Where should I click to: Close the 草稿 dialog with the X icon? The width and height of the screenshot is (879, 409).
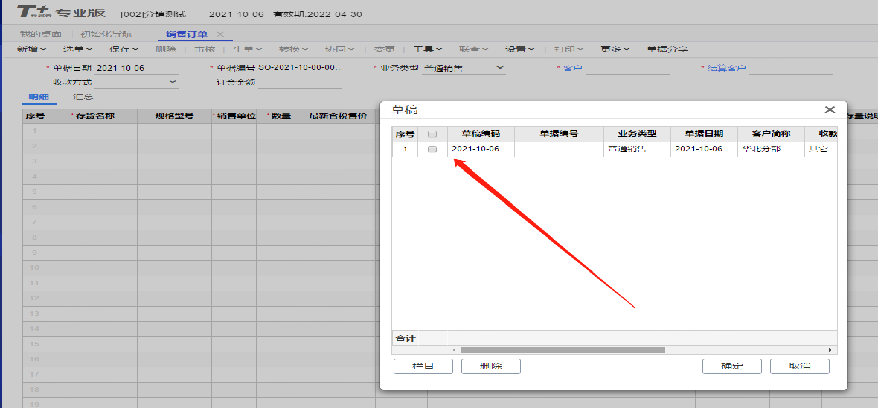[x=829, y=110]
